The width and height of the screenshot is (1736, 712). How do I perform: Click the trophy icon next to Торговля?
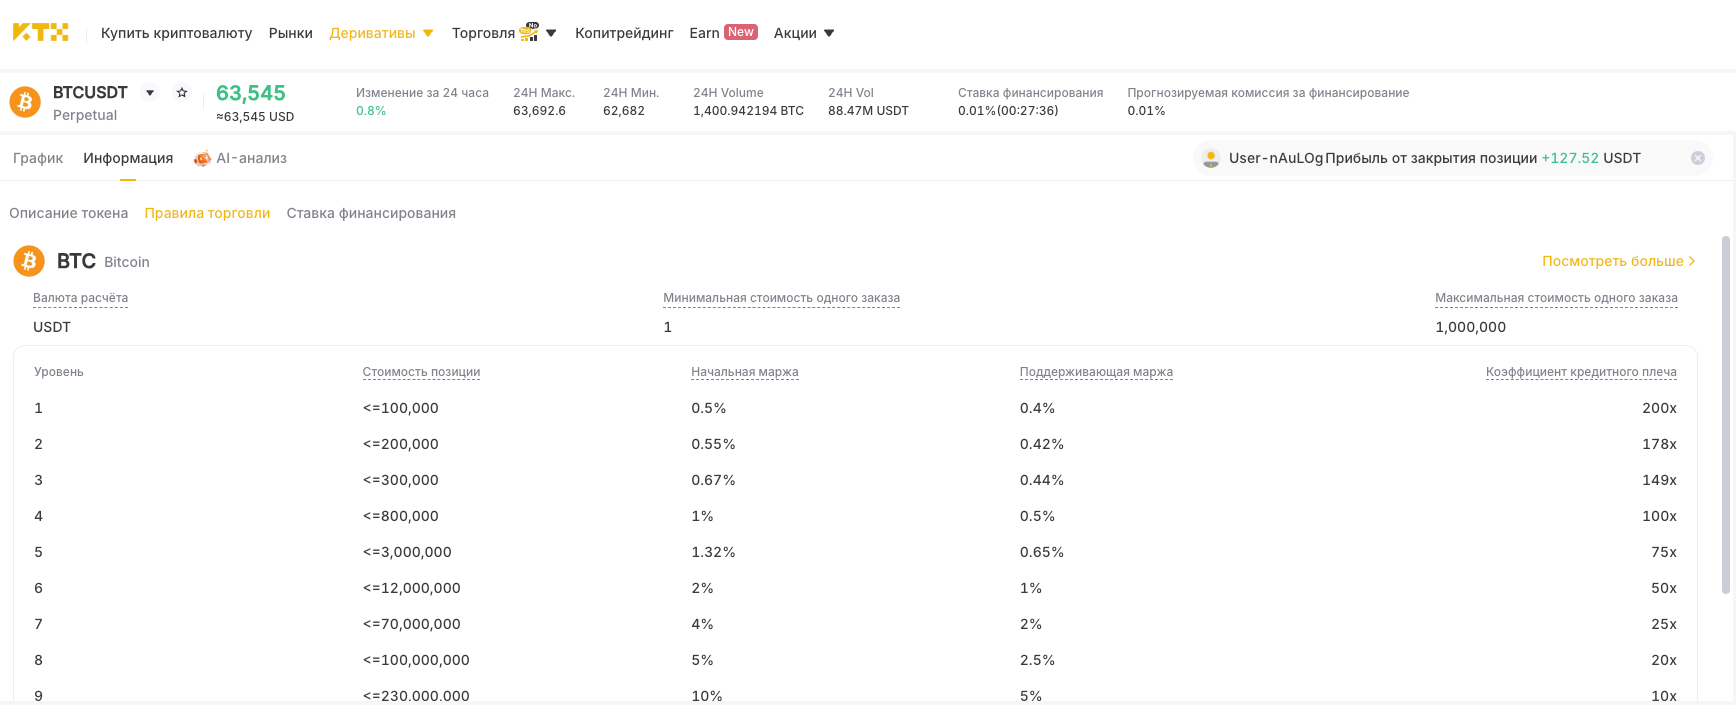[x=529, y=32]
